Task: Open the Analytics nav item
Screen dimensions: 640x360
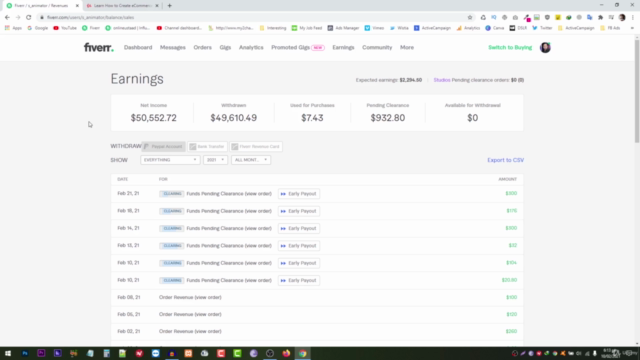Action: (x=251, y=47)
